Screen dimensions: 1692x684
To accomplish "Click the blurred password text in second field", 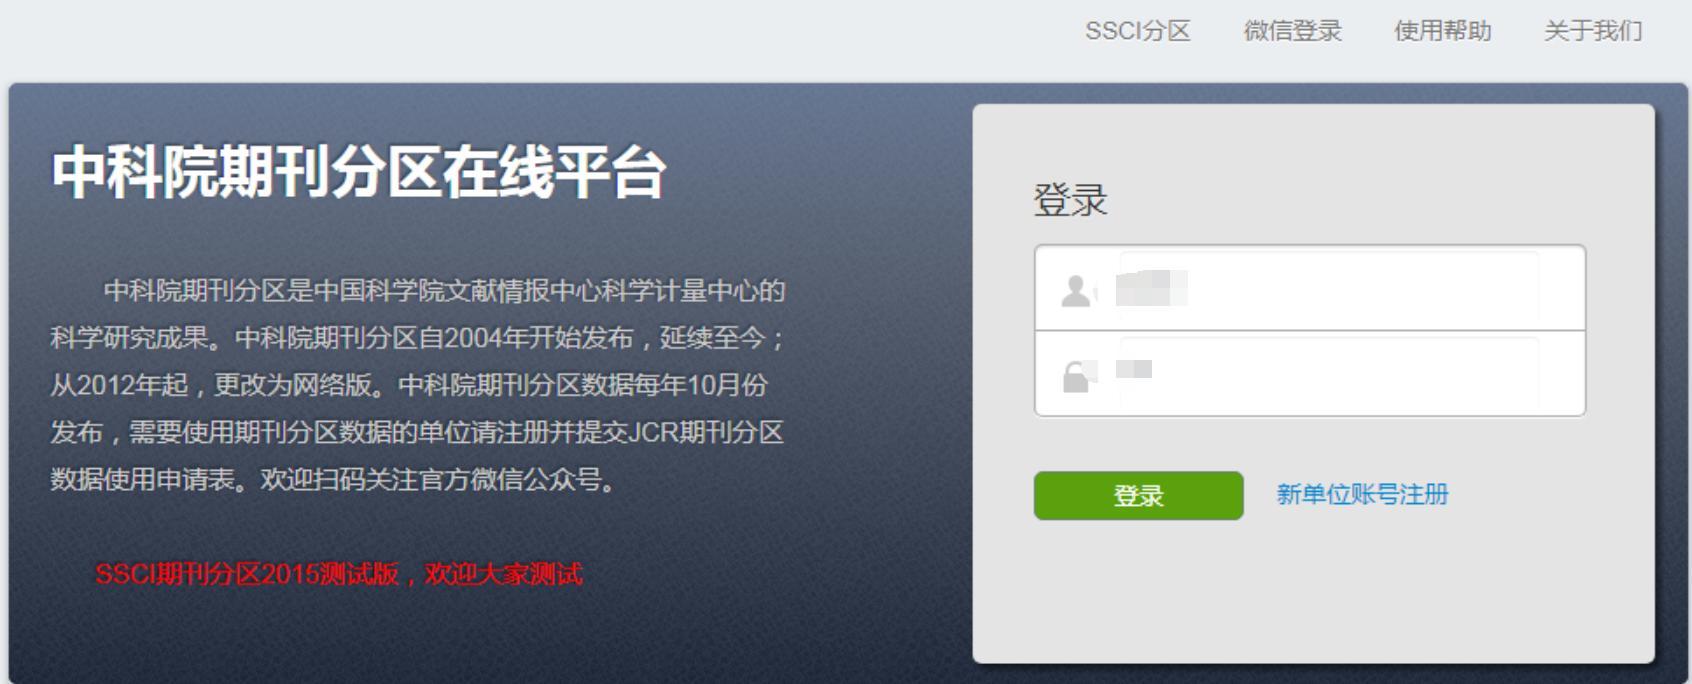I will [x=1134, y=369].
